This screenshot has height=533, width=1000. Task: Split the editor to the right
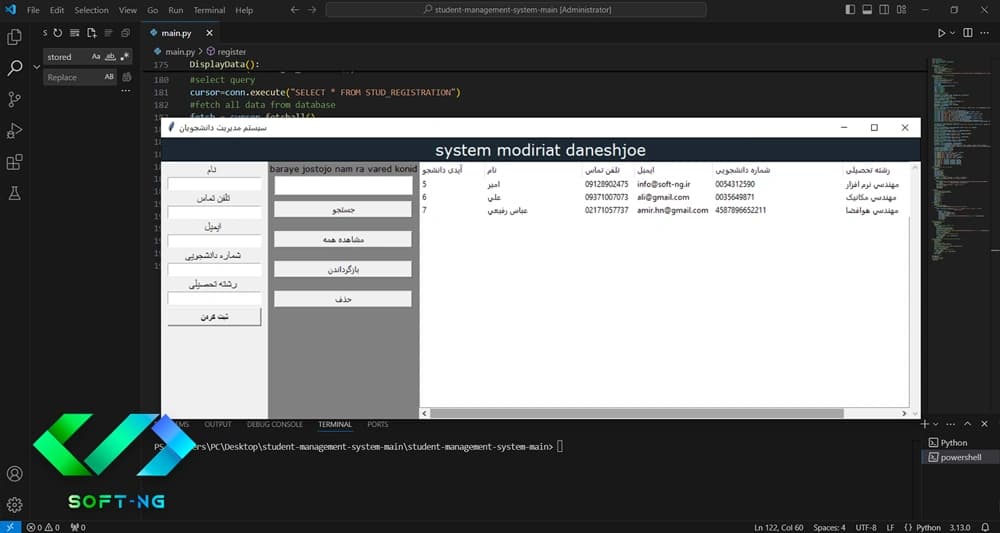pyautogui.click(x=967, y=33)
